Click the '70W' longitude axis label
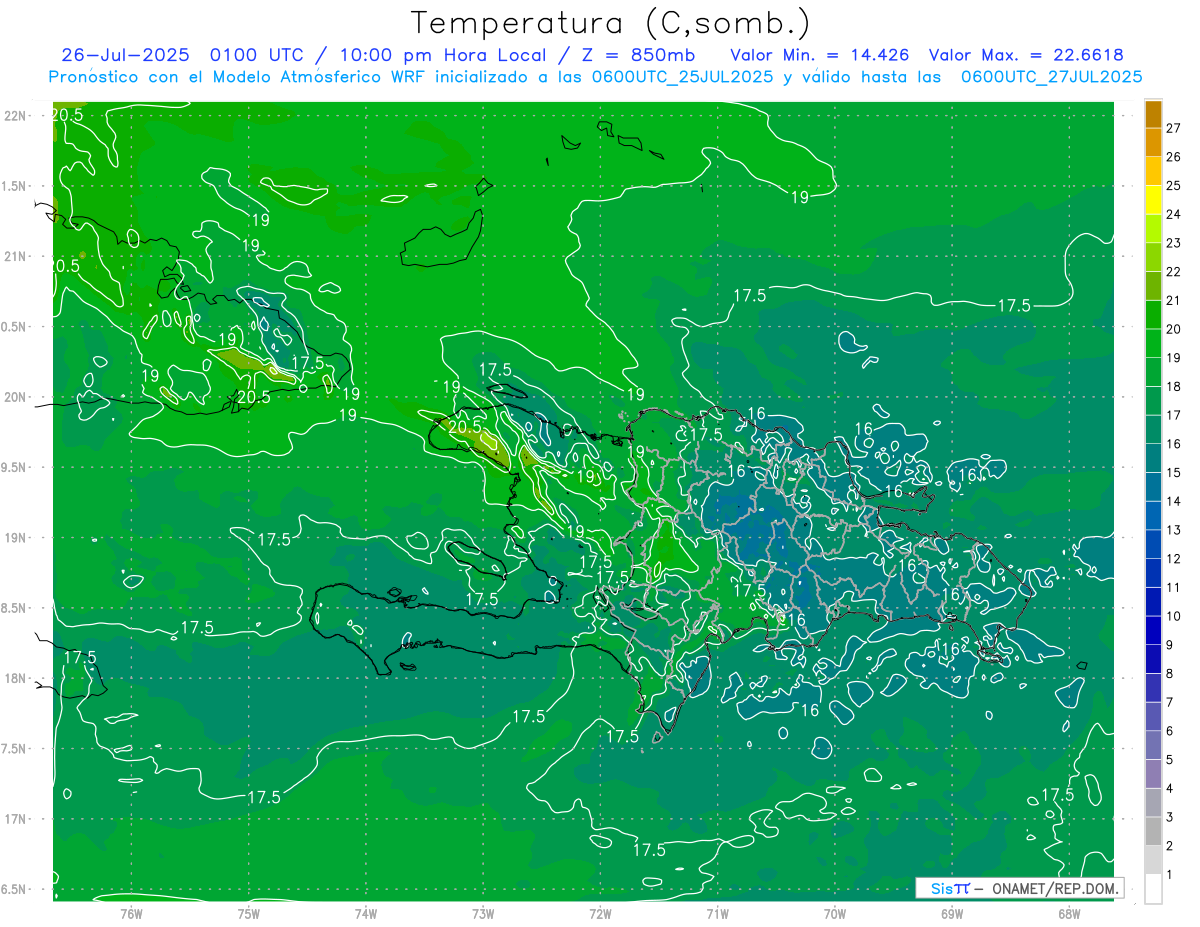This screenshot has width=1200, height=927. coord(834,915)
